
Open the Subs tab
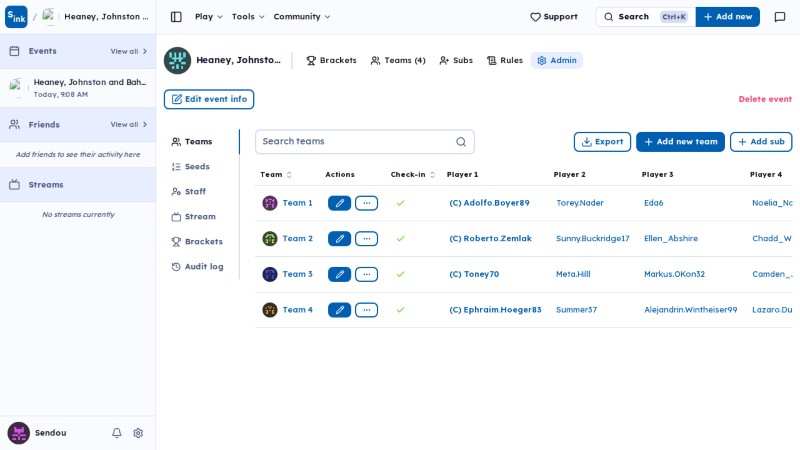(x=456, y=60)
